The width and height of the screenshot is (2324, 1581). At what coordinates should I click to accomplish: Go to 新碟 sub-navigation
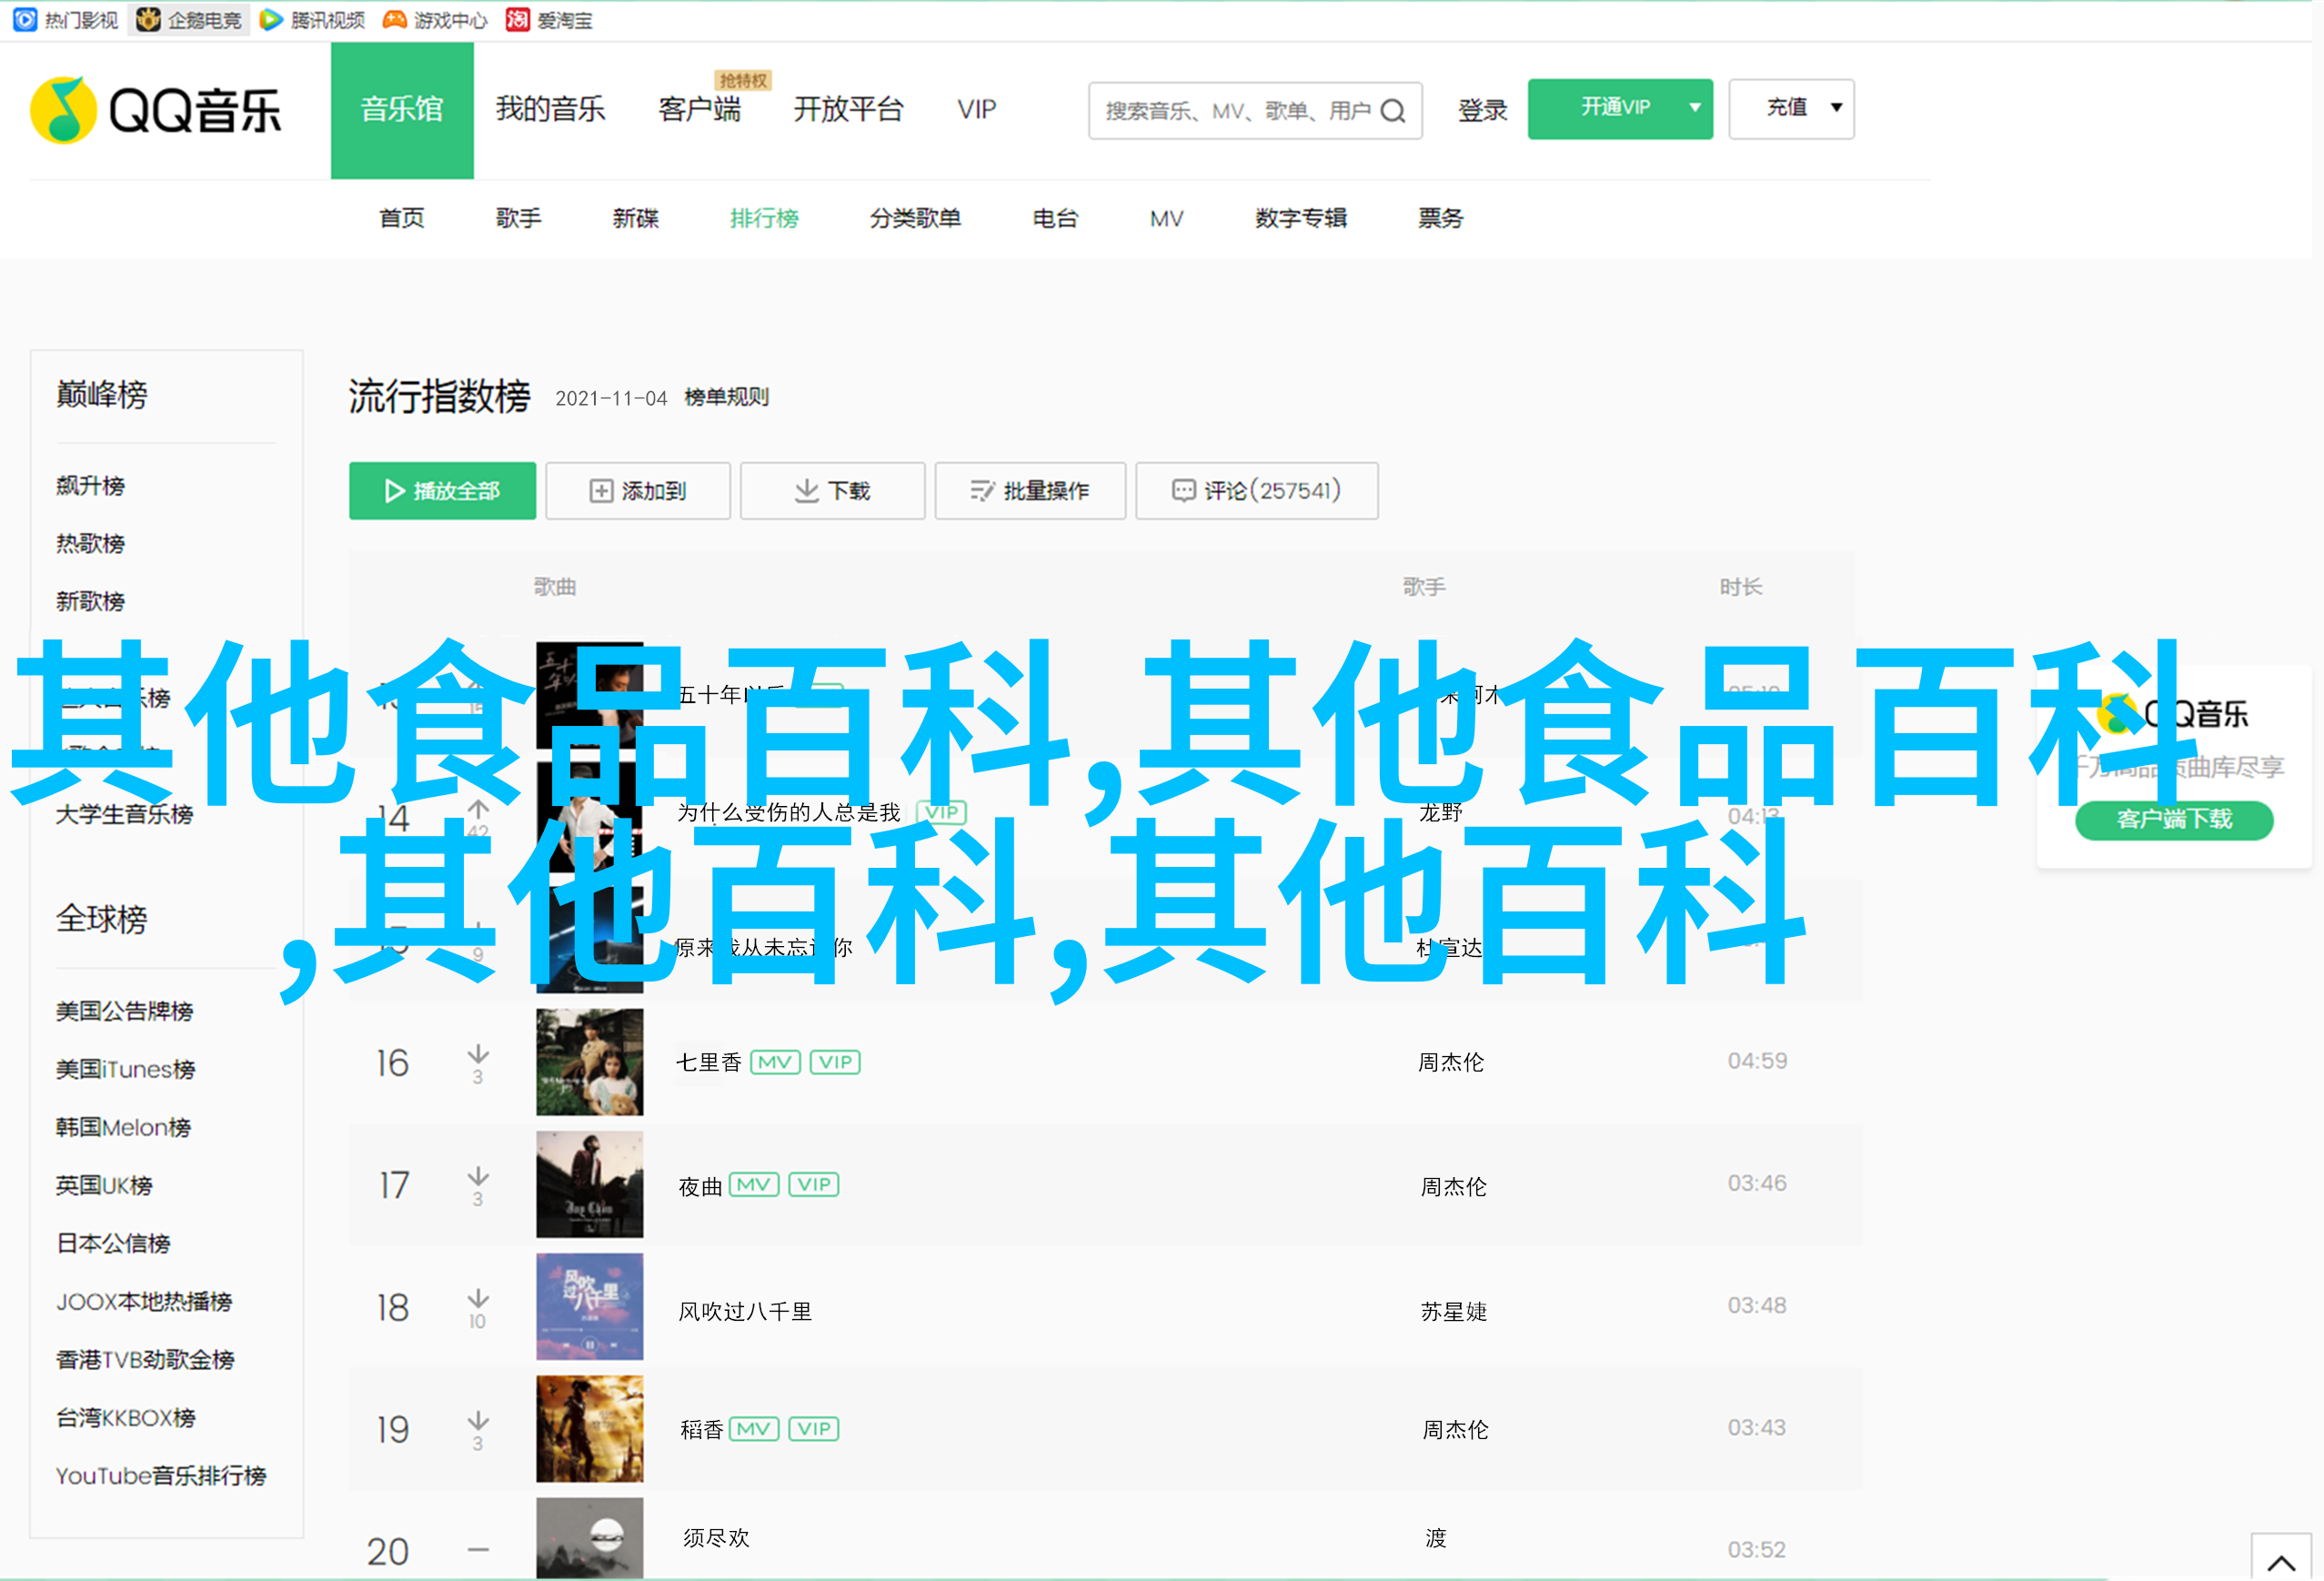point(636,218)
